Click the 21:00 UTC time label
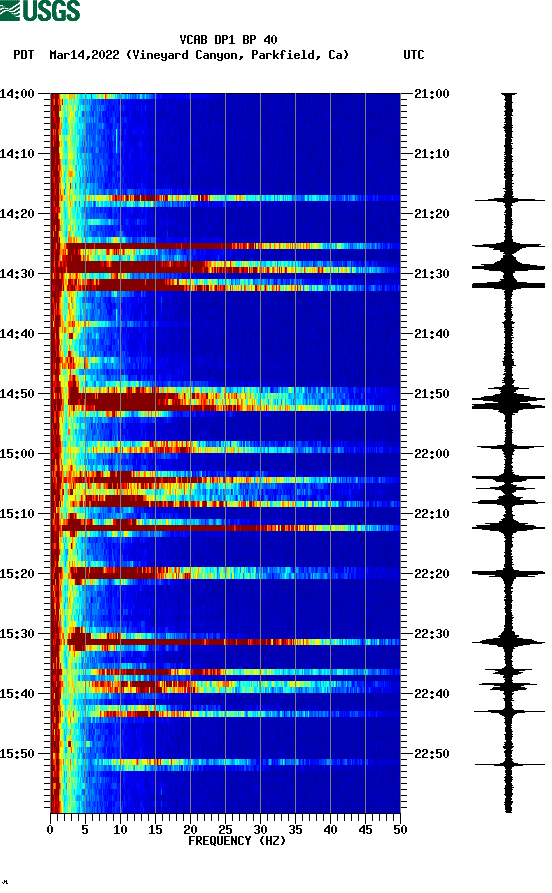 432,93
